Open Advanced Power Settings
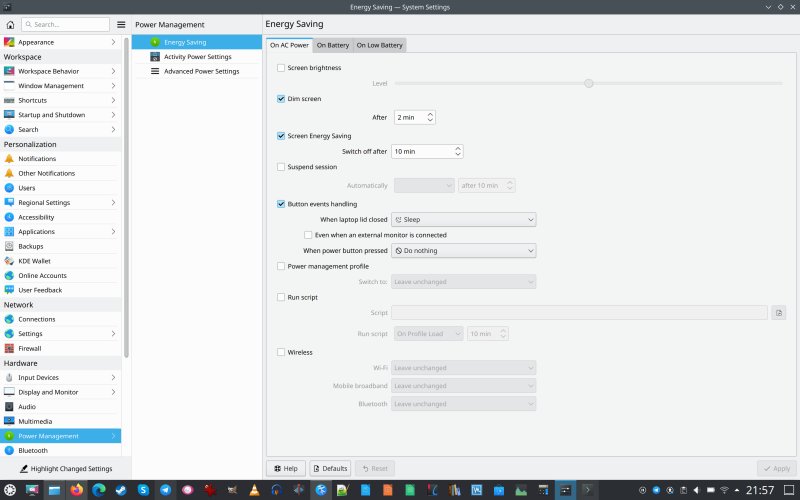Viewport: 800px width, 500px height. tap(201, 71)
